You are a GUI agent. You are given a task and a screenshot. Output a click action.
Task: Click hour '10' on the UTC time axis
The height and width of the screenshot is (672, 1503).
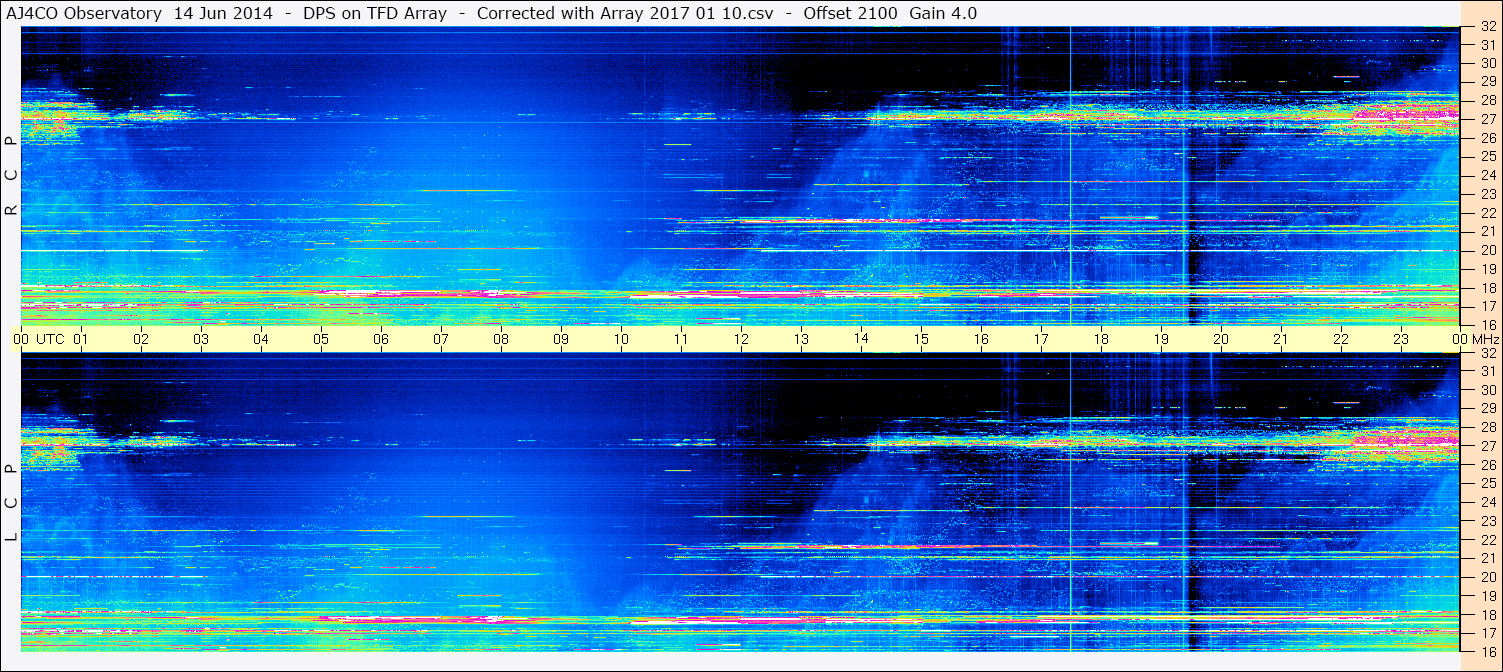click(x=622, y=339)
